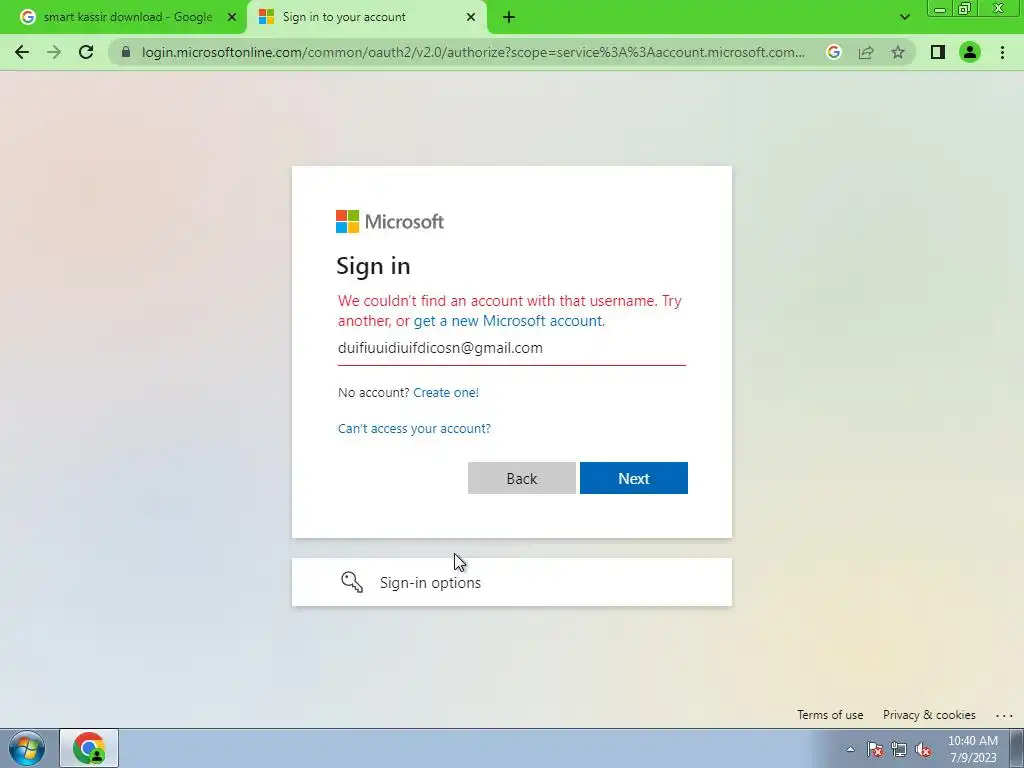This screenshot has width=1024, height=768.
Task: Open Can't access your account? link
Action: (x=414, y=428)
